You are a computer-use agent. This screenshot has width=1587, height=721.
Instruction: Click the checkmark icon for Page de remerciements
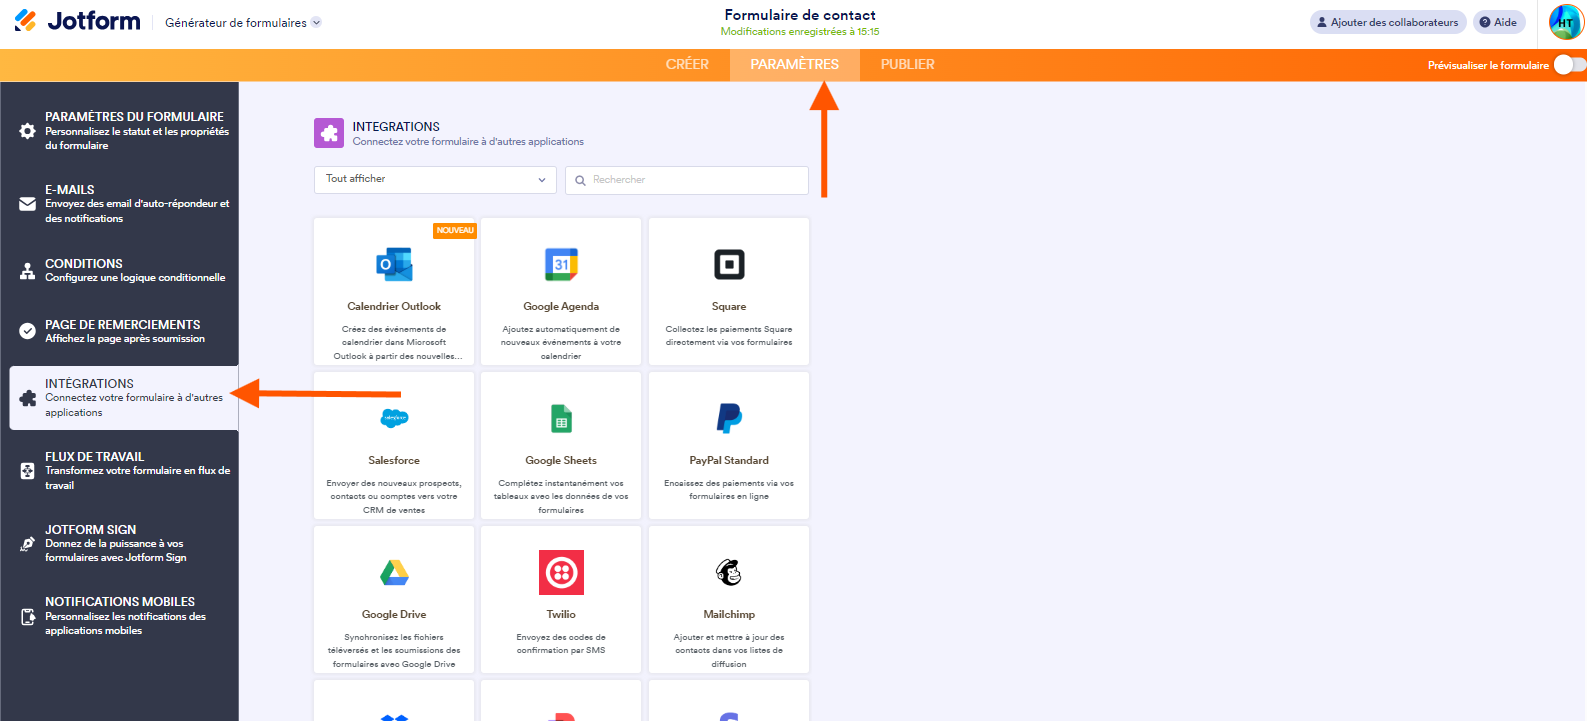27,331
